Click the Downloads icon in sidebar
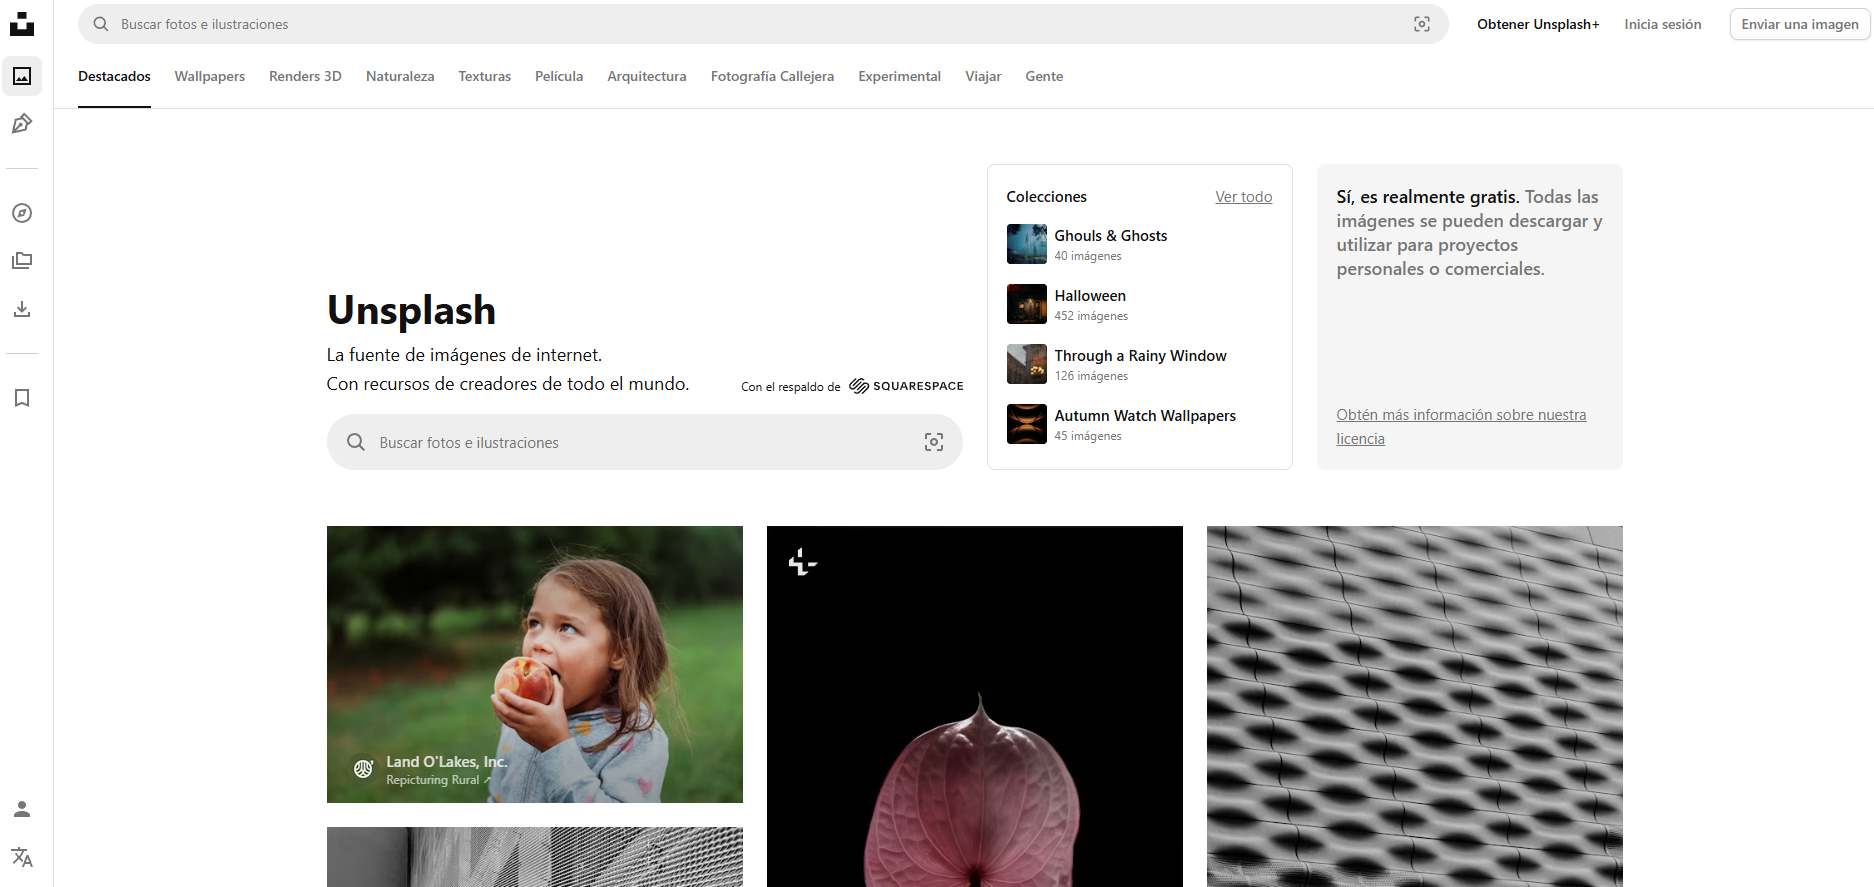1874x887 pixels. coord(22,309)
